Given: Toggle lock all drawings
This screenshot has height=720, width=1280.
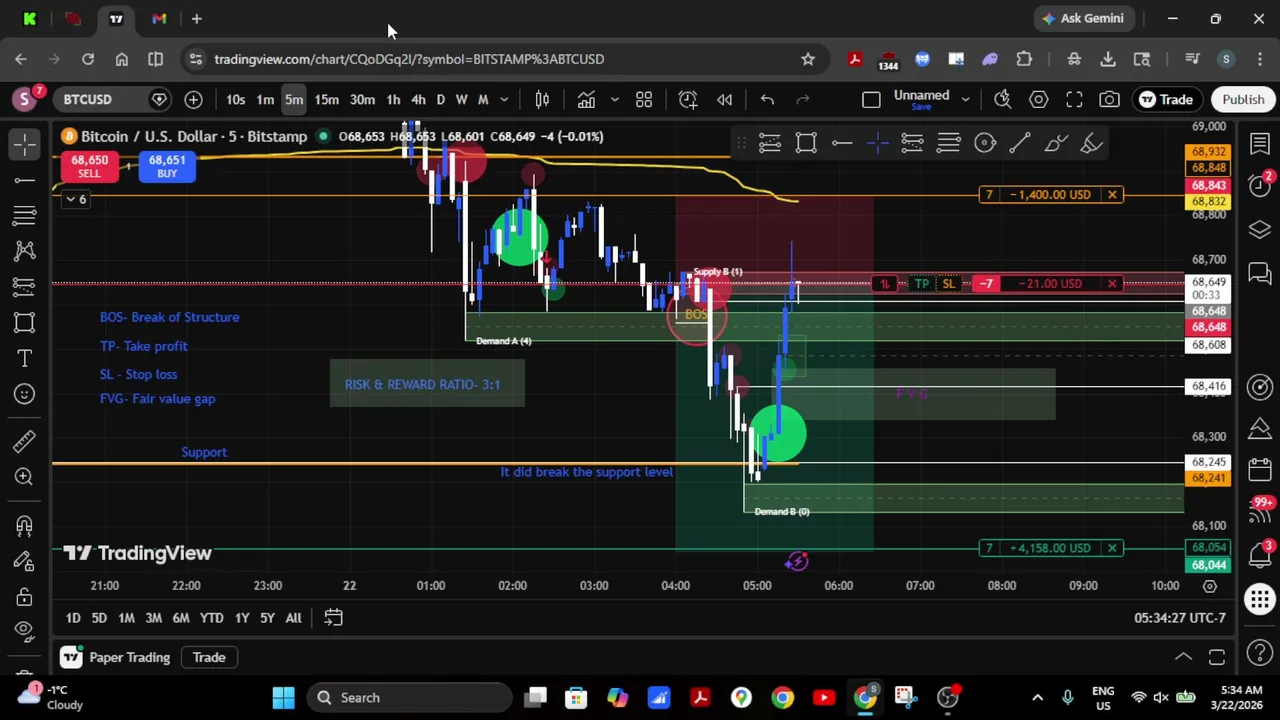Looking at the screenshot, I should click(25, 597).
